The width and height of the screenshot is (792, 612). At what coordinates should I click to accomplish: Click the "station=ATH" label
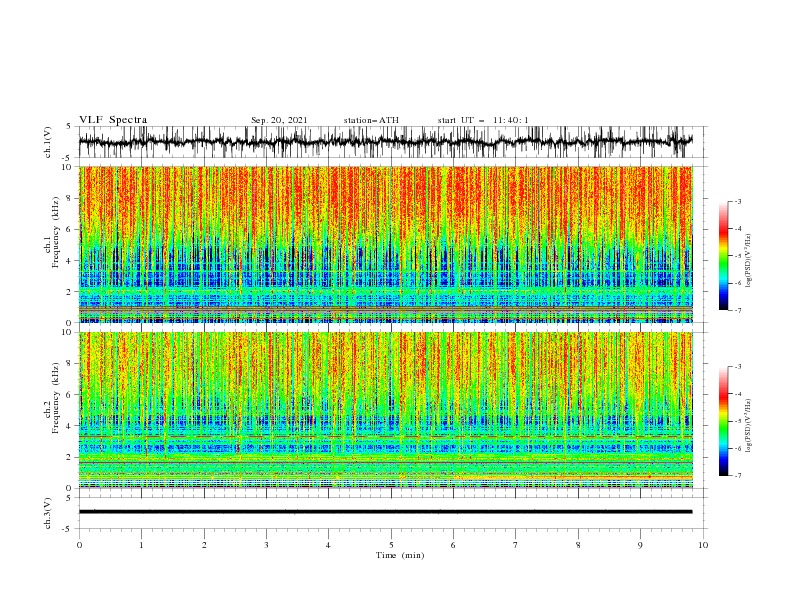371,120
